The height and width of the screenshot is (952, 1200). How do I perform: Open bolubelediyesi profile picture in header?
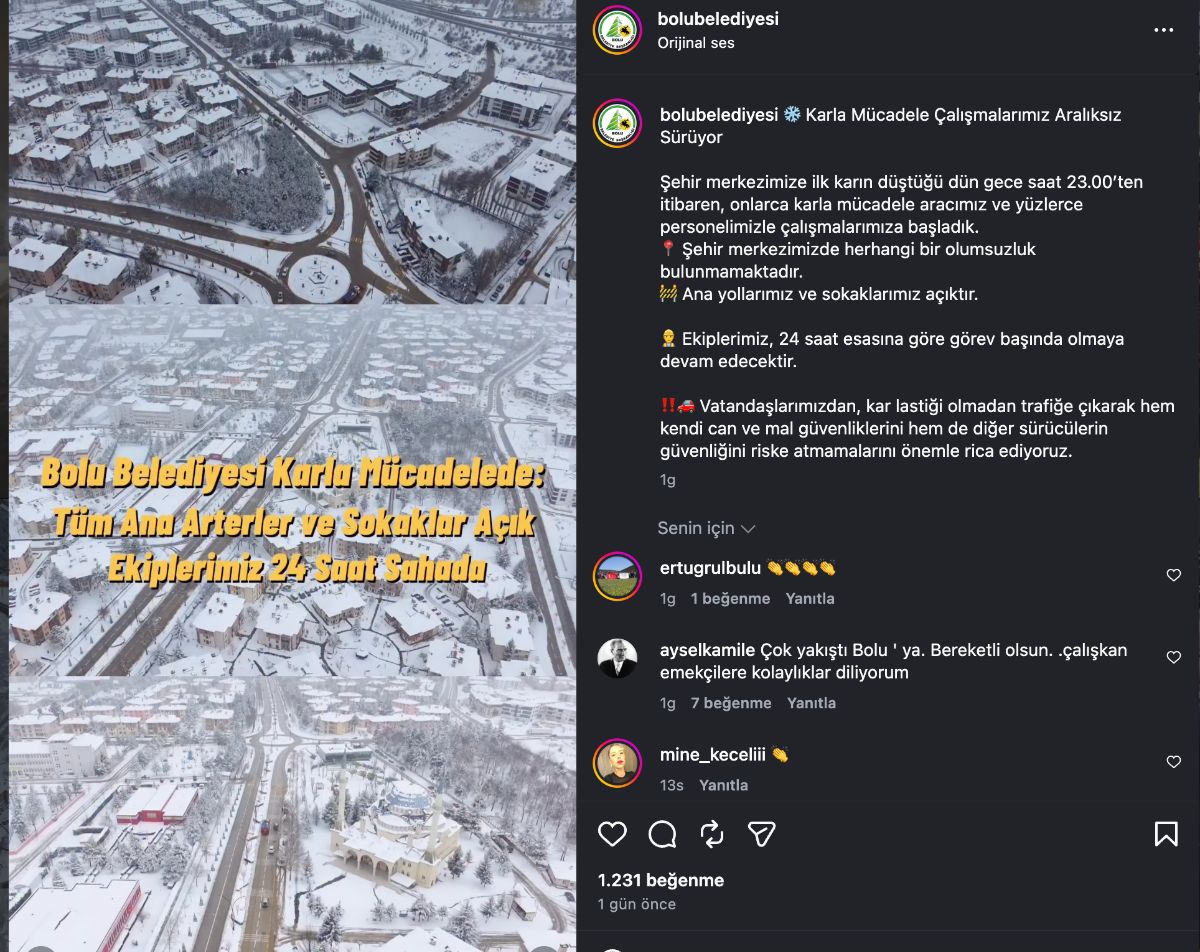pos(617,30)
